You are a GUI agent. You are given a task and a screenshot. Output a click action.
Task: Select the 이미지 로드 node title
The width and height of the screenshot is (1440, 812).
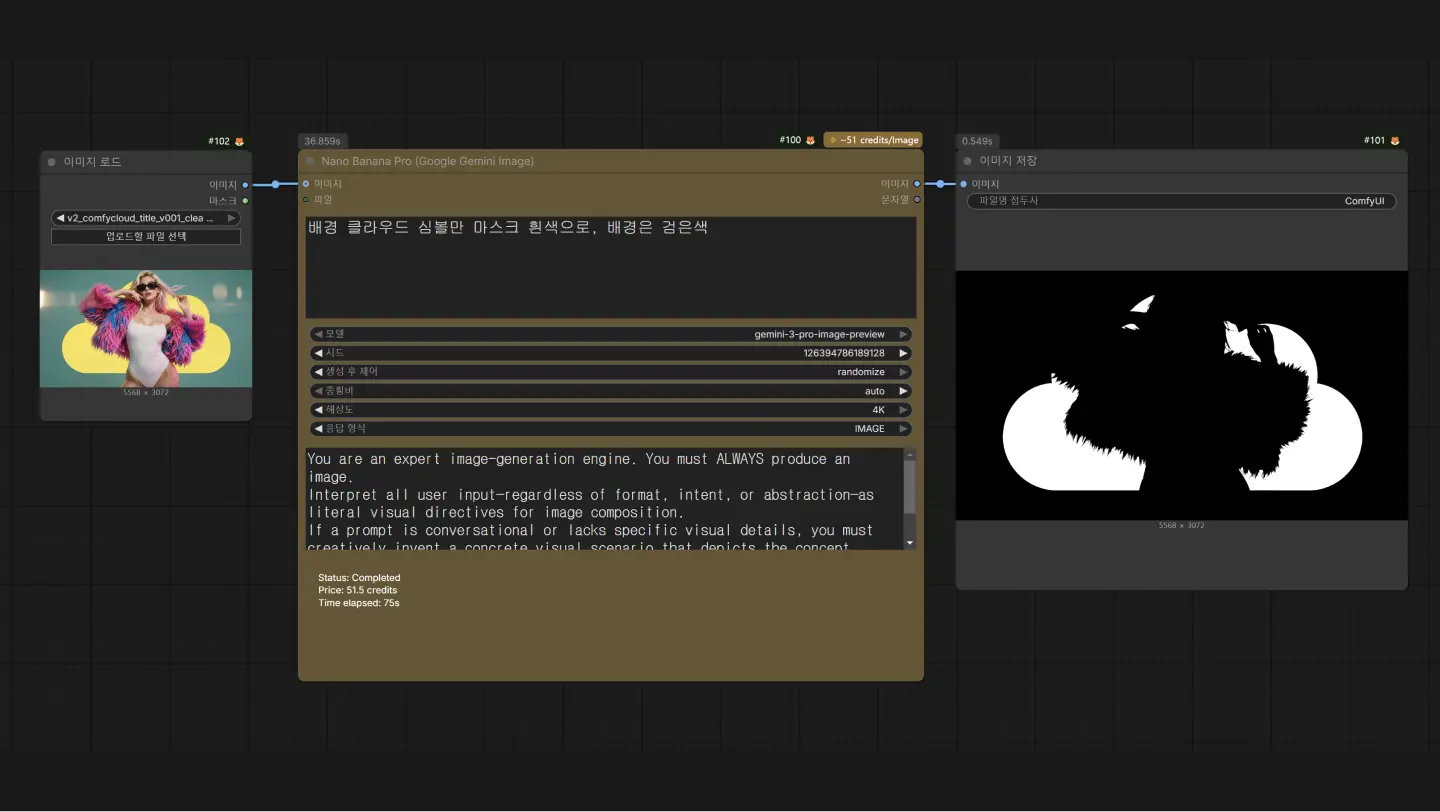(x=93, y=162)
